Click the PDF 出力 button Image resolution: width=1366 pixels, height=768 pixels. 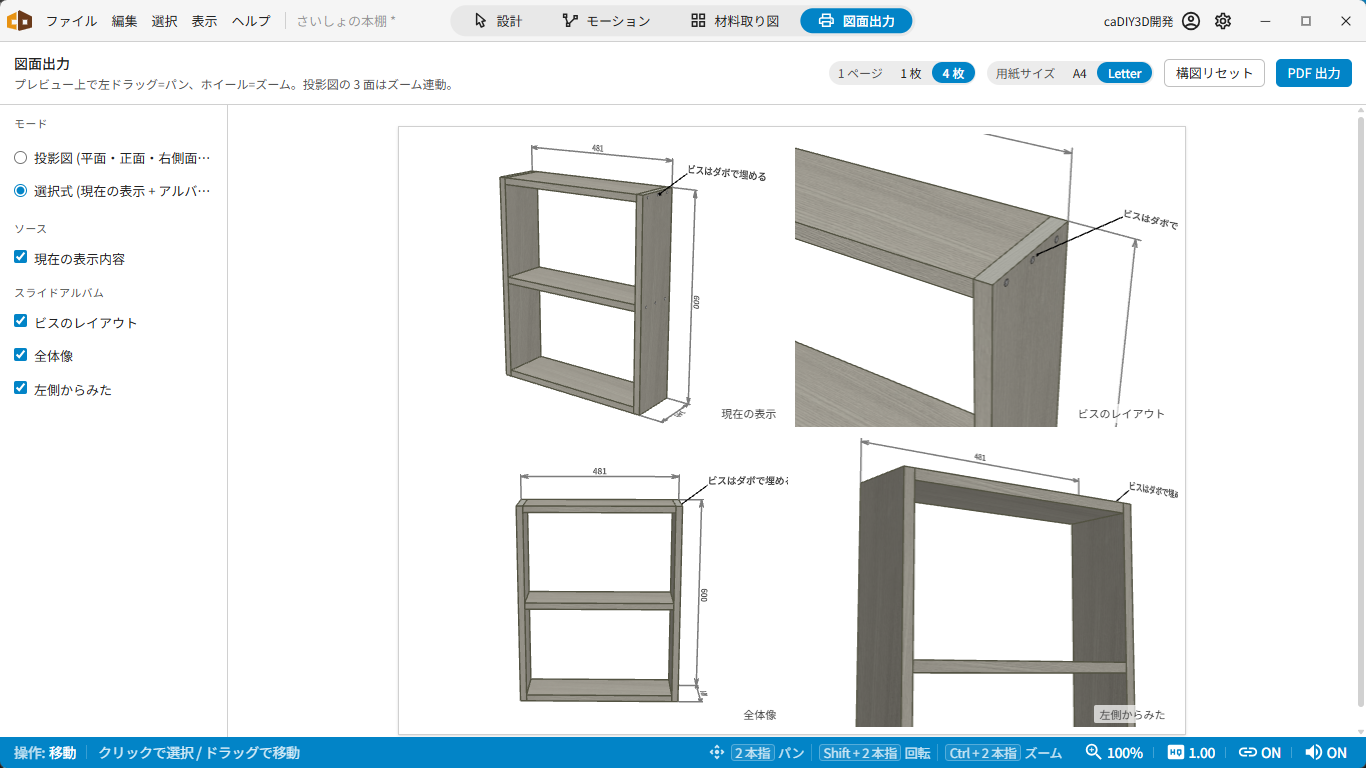pos(1314,73)
